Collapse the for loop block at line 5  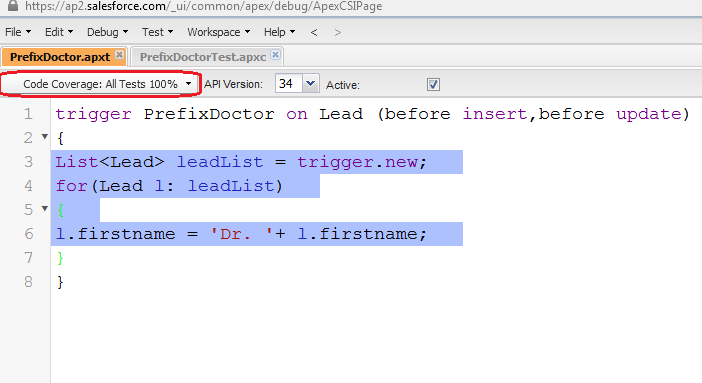(45, 208)
